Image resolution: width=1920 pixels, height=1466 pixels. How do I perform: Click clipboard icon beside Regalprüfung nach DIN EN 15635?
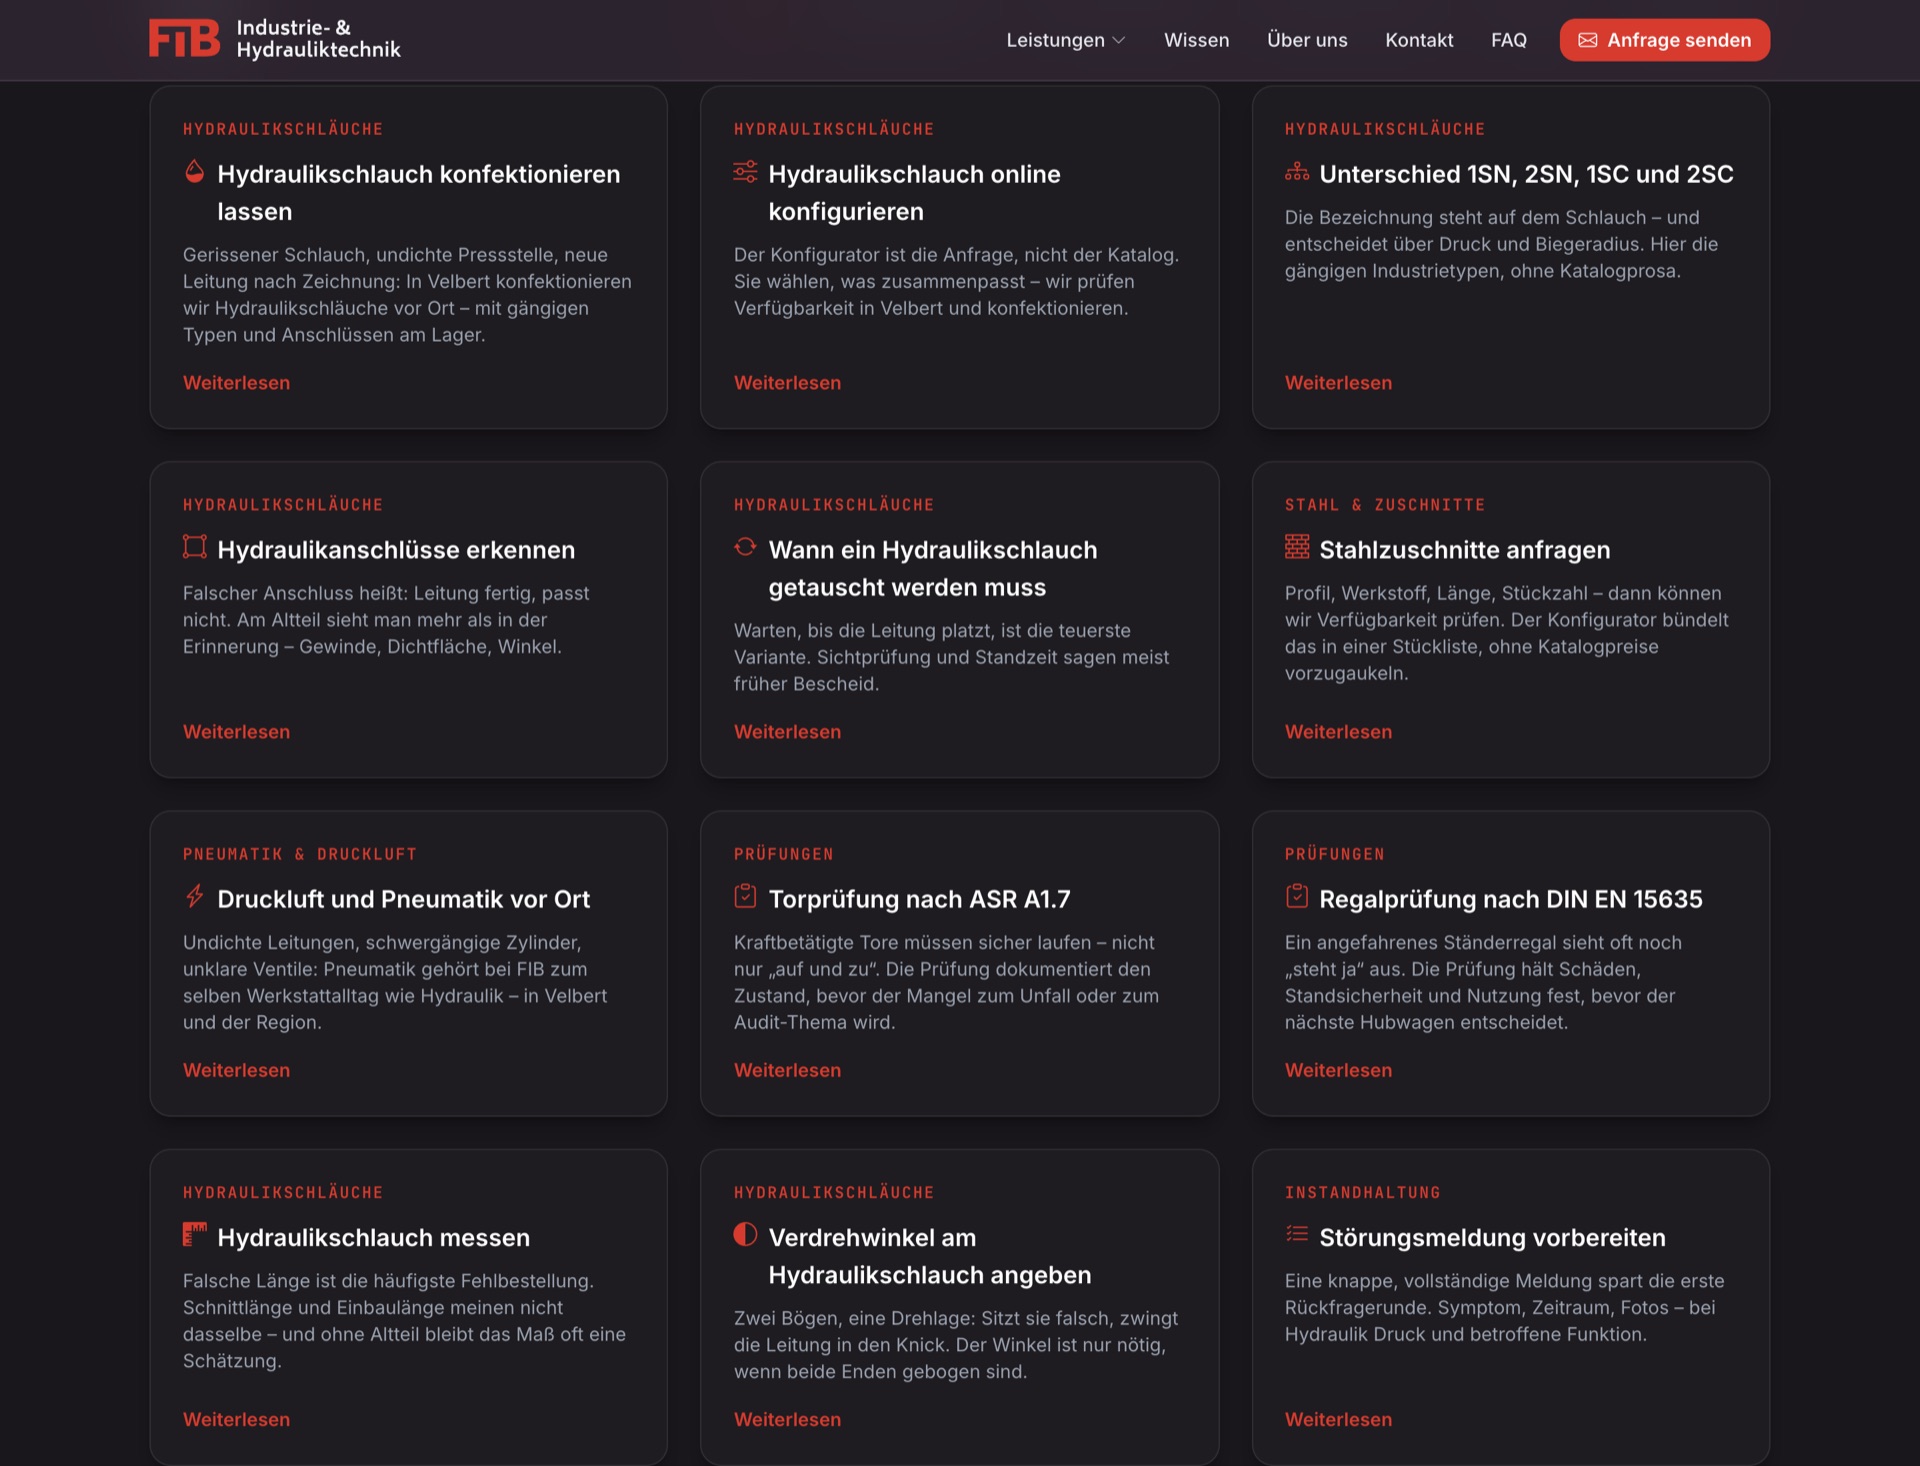pos(1297,896)
